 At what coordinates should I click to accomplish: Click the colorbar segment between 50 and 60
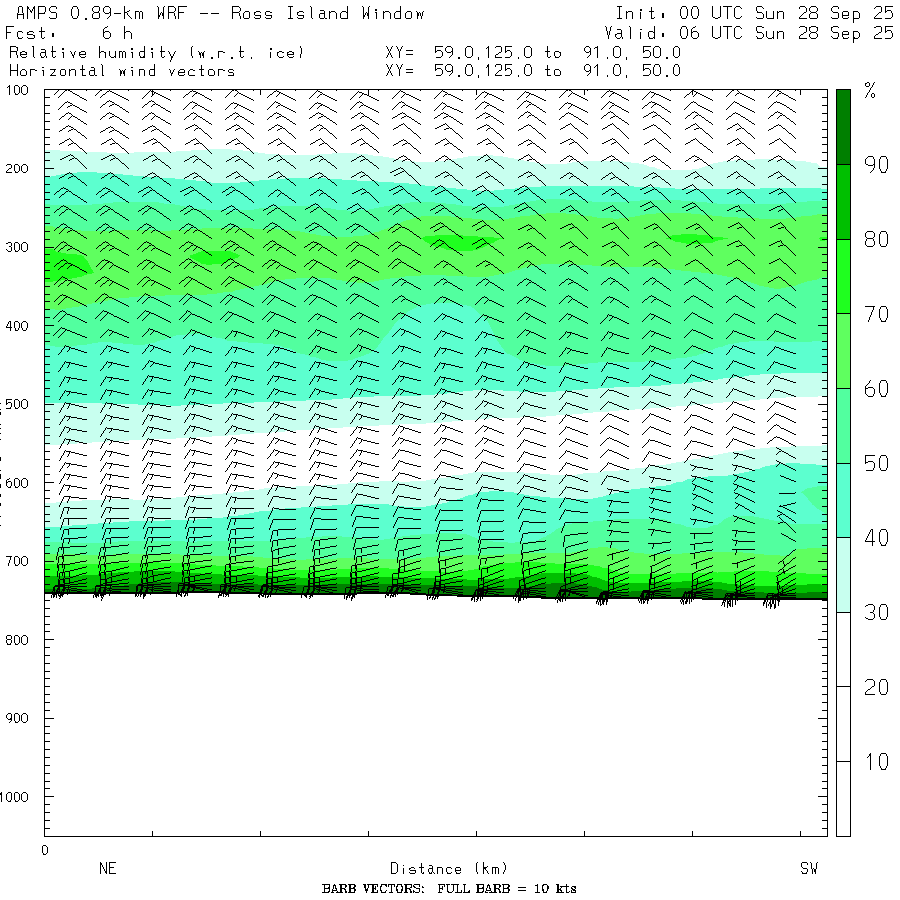[x=843, y=426]
